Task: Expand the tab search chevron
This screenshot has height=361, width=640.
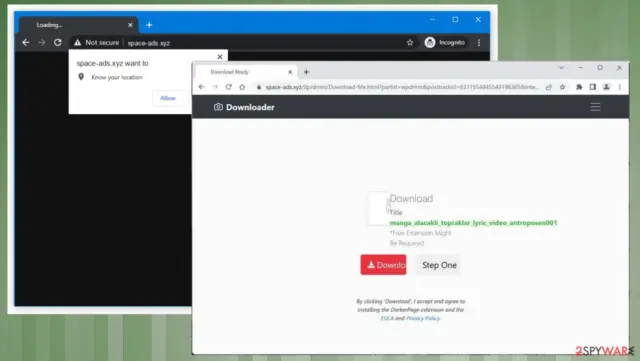Action: point(561,68)
